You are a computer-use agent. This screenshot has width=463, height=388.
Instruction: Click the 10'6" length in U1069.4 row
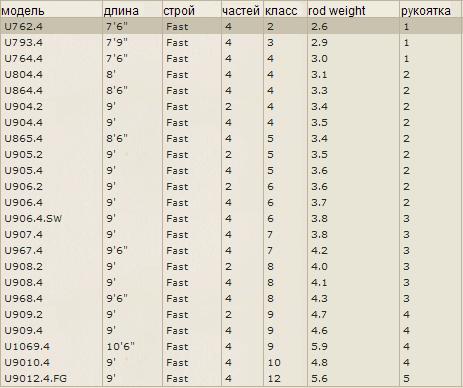click(121, 346)
